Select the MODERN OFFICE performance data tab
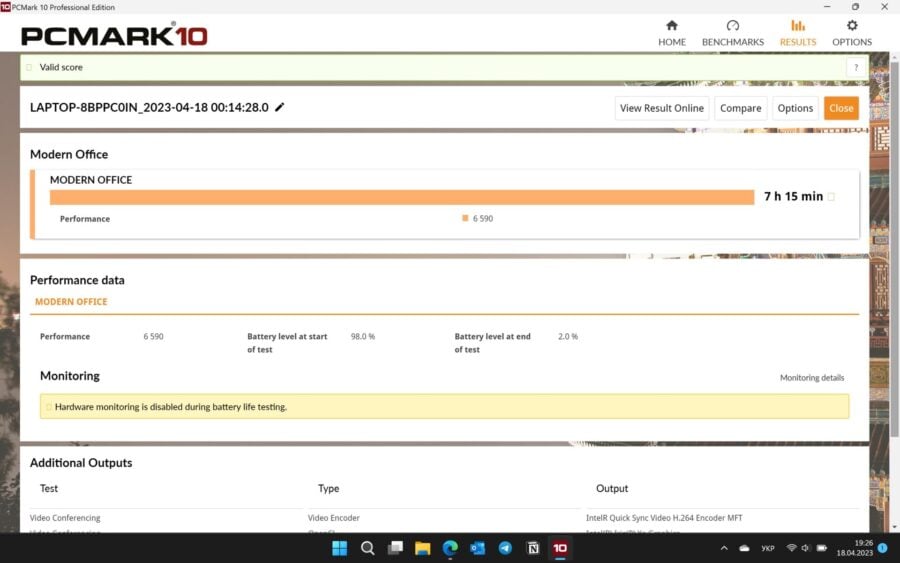Viewport: 900px width, 563px height. [71, 302]
